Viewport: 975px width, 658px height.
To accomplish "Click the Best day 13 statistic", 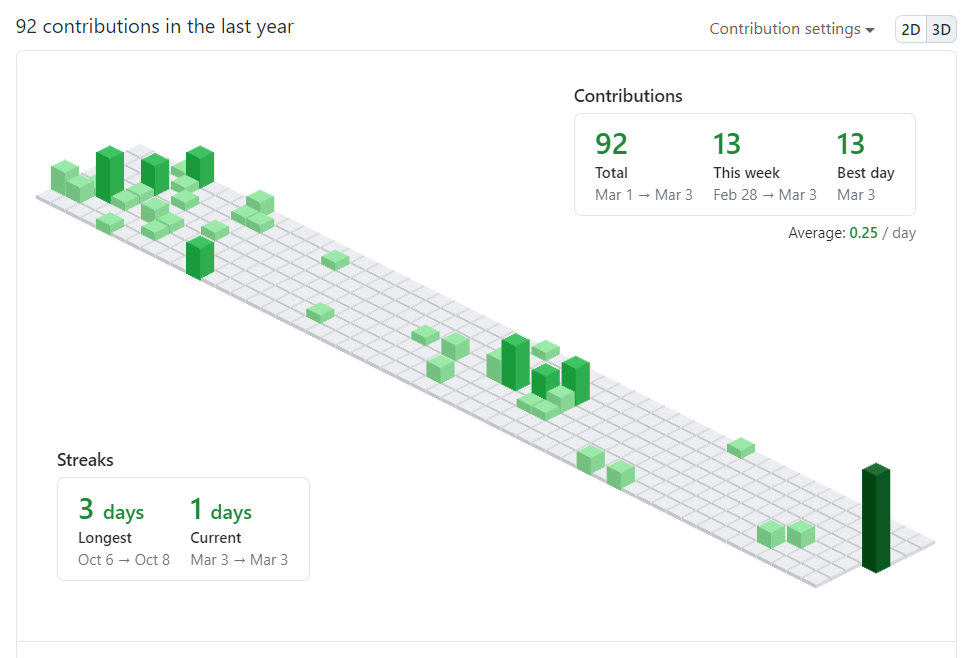I will (851, 144).
